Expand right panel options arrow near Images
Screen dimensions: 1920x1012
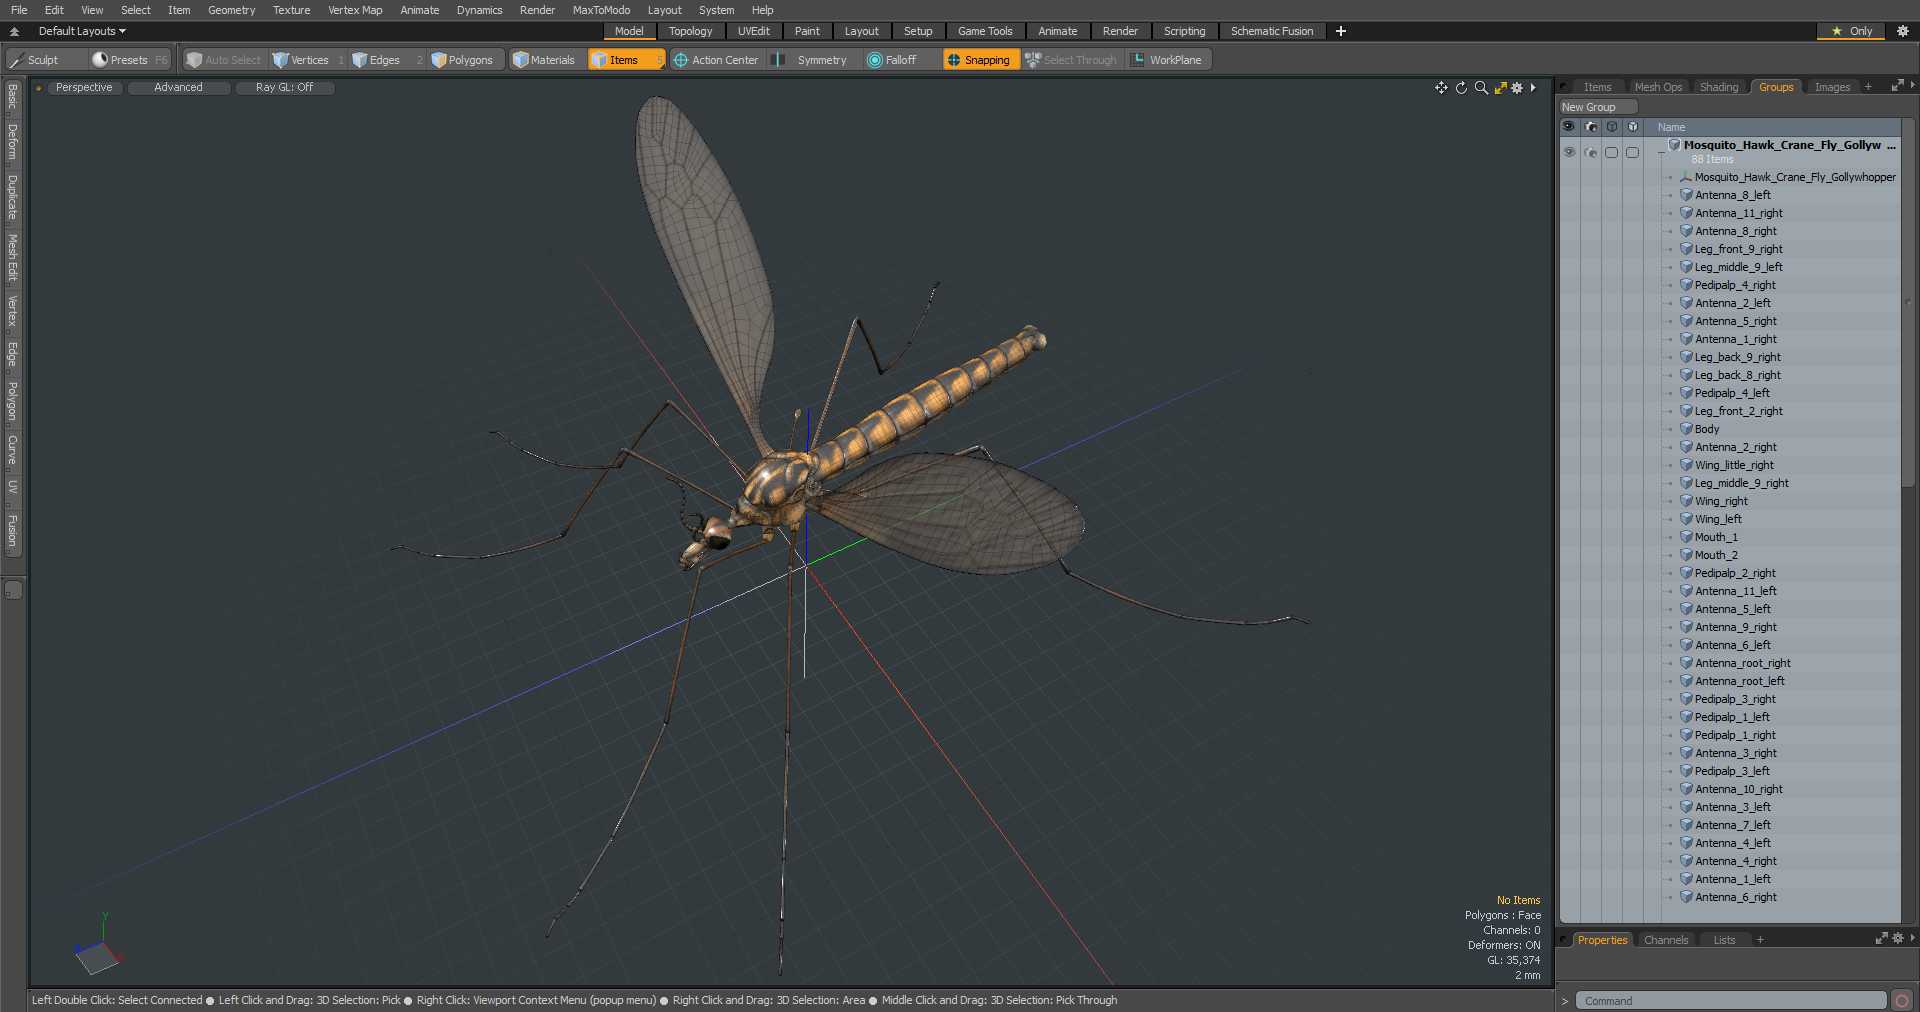pyautogui.click(x=1912, y=86)
